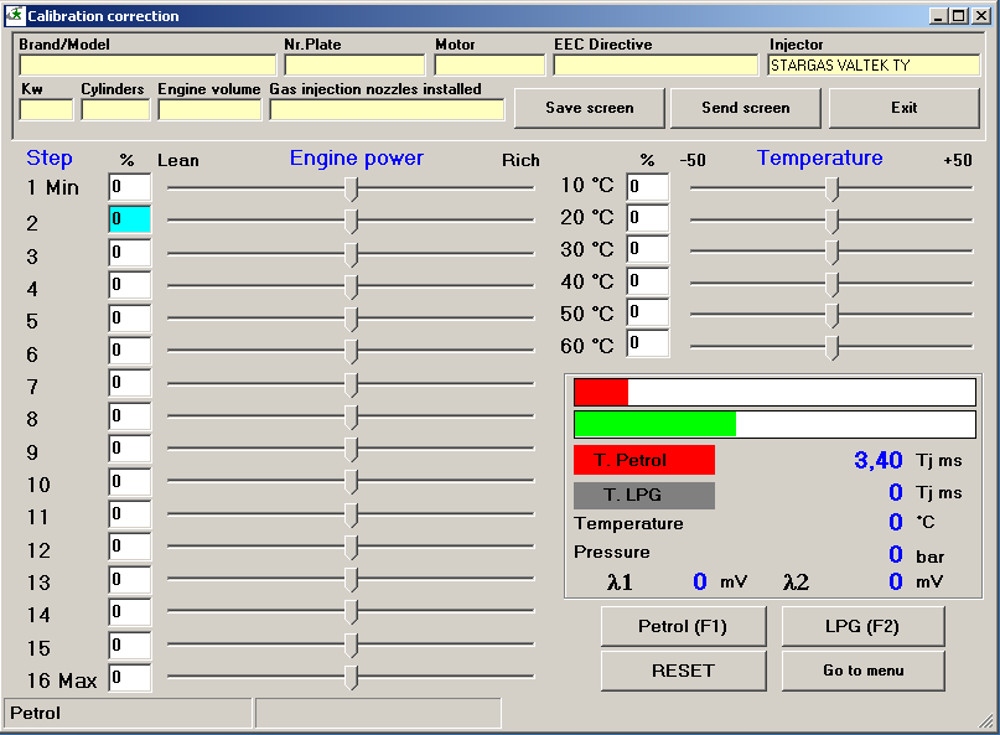
Task: Click the Gas injection nozzles installed field
Action: [x=386, y=110]
